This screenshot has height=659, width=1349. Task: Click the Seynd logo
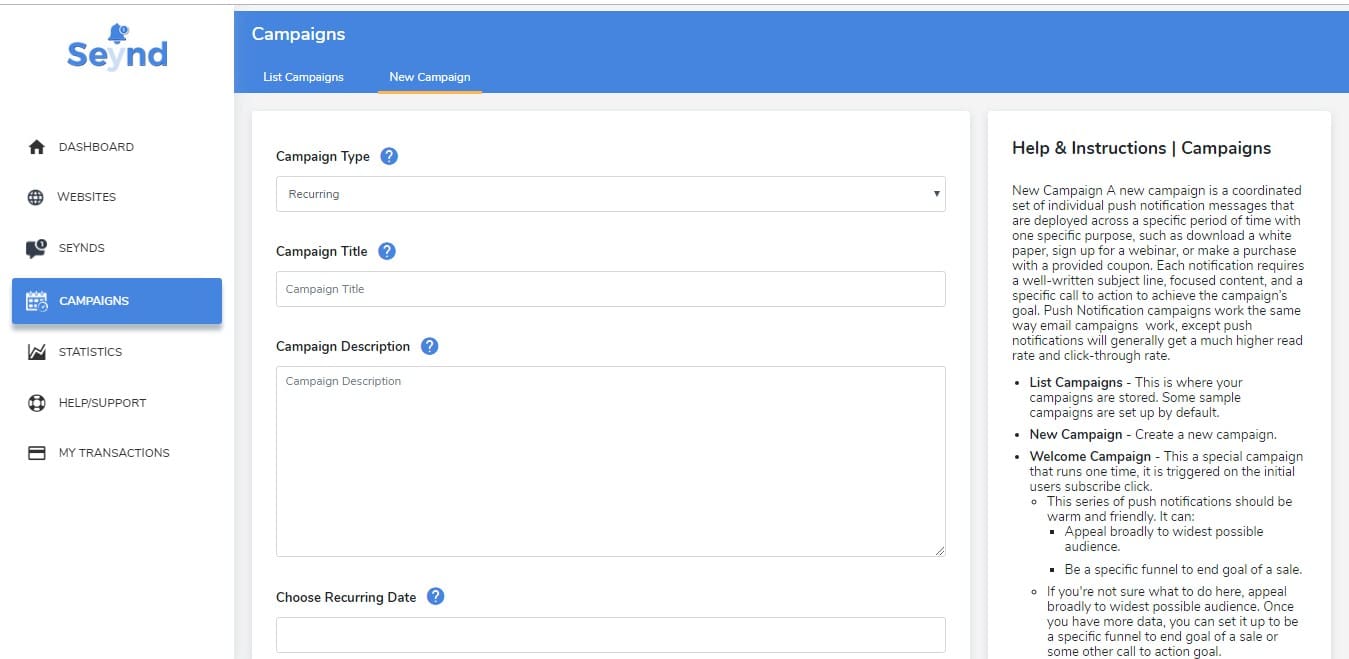pos(117,48)
